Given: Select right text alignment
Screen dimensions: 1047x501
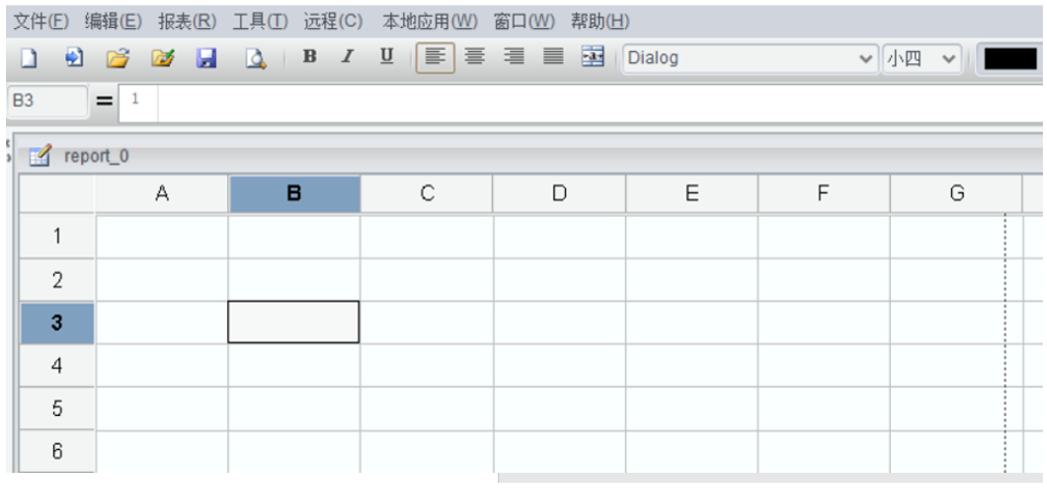Looking at the screenshot, I should [514, 58].
